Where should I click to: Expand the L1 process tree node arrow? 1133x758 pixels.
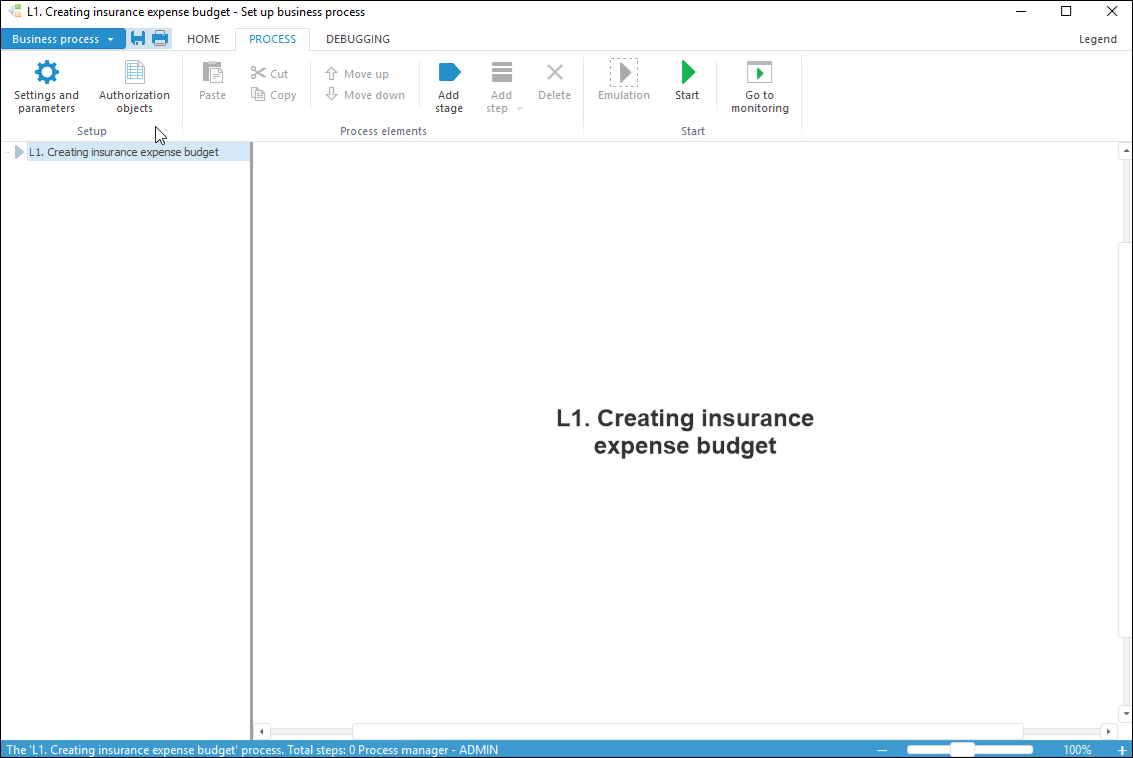(x=19, y=152)
